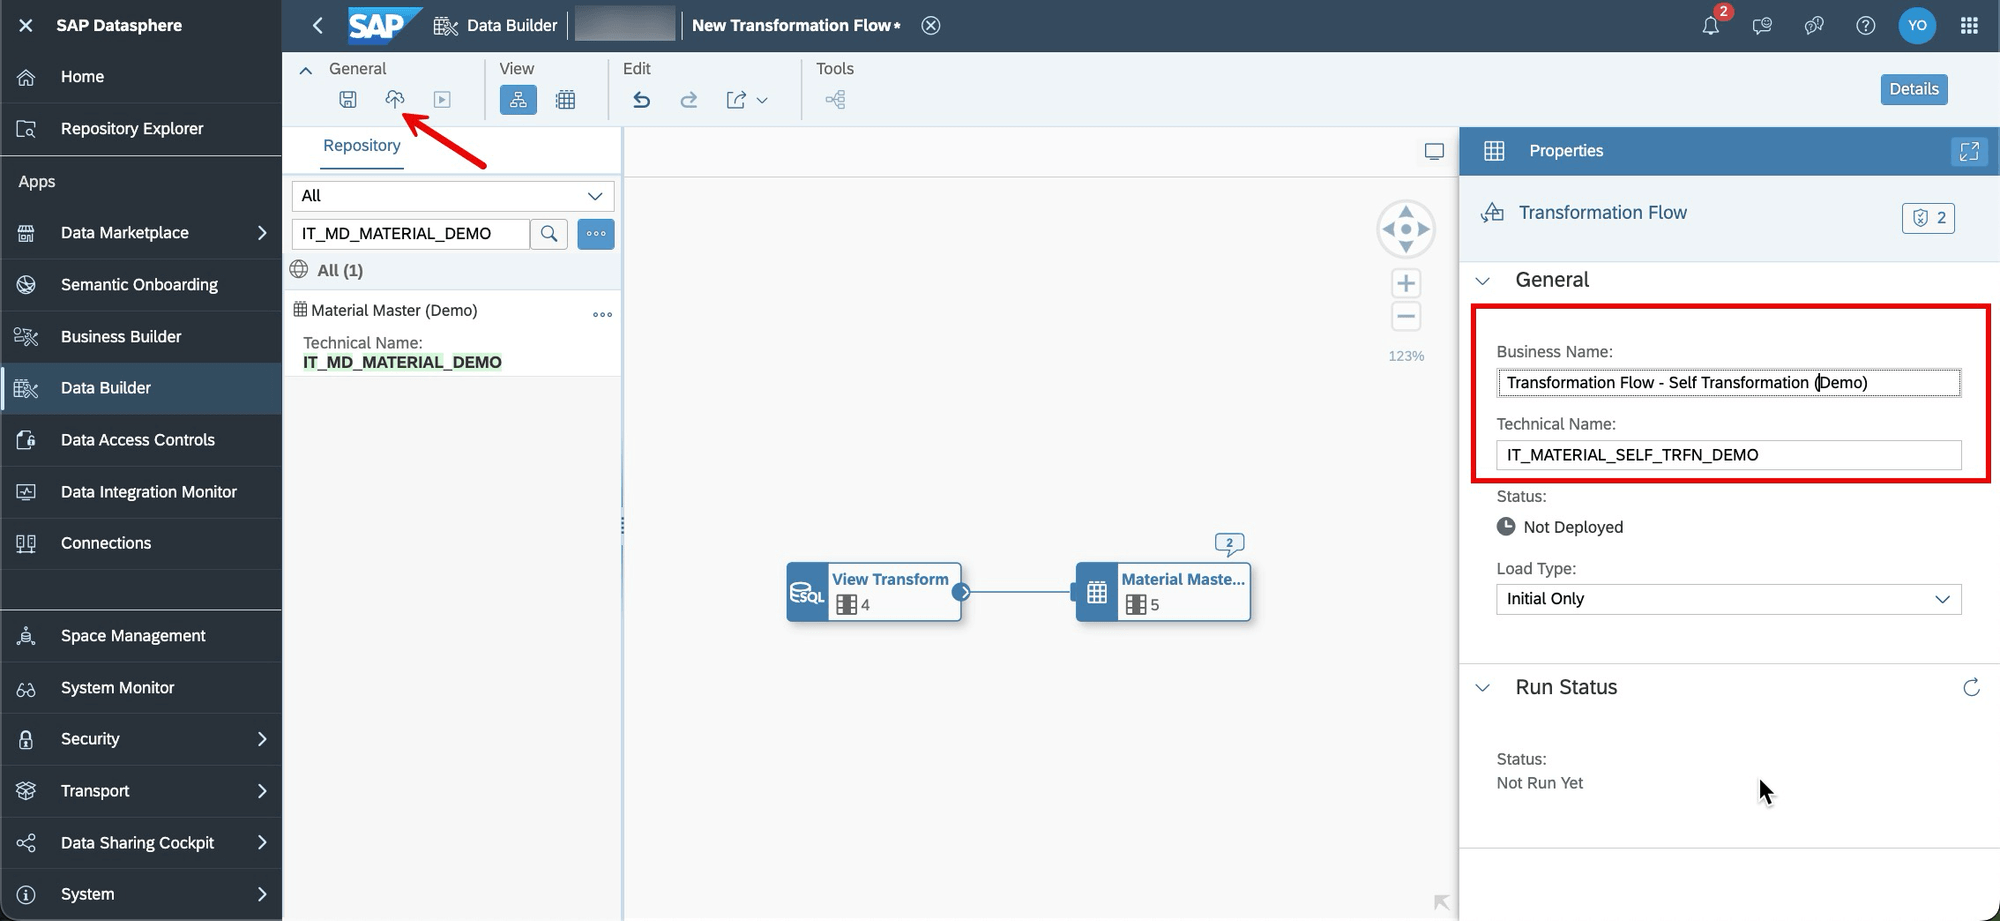Zoom in on the canvas

pyautogui.click(x=1406, y=283)
